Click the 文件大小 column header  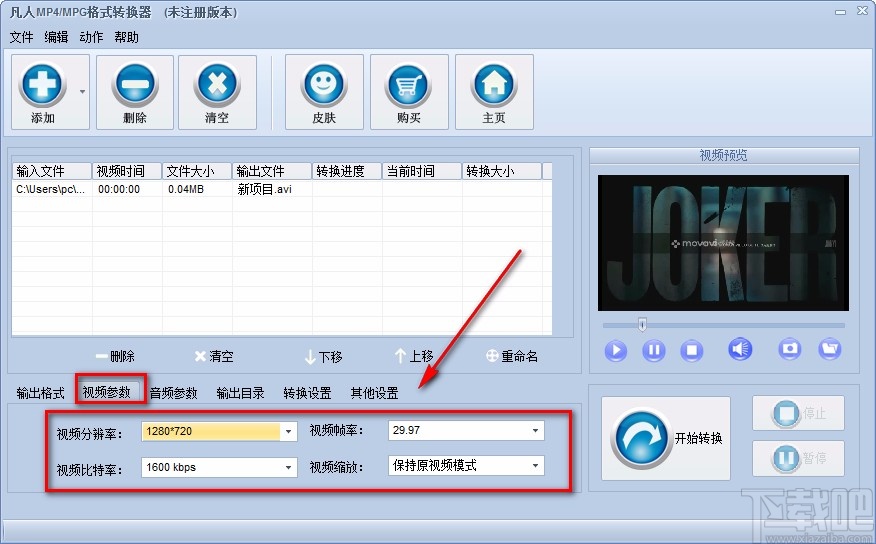tap(197, 171)
